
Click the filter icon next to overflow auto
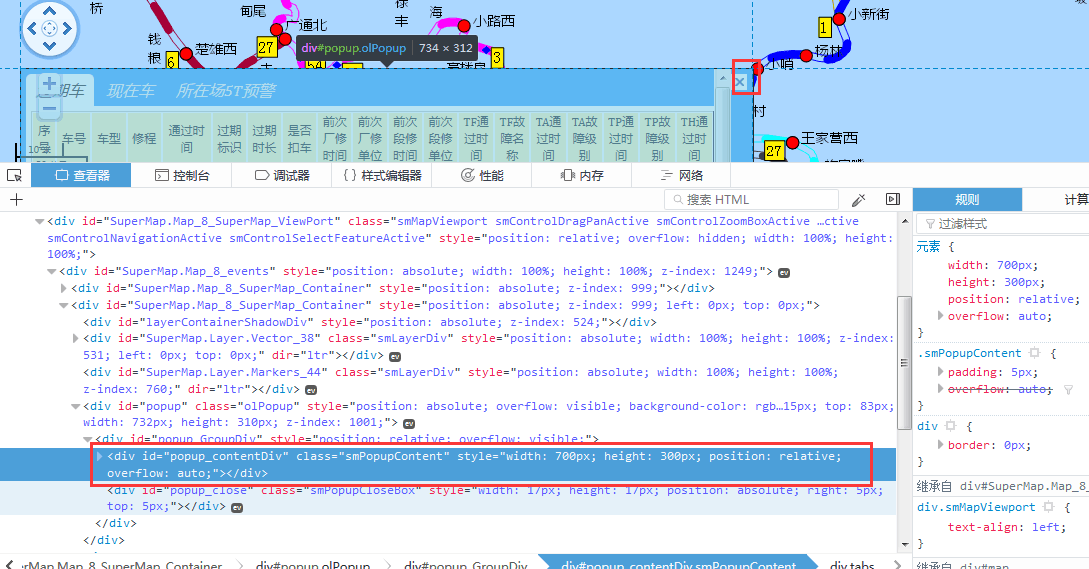point(1068,389)
